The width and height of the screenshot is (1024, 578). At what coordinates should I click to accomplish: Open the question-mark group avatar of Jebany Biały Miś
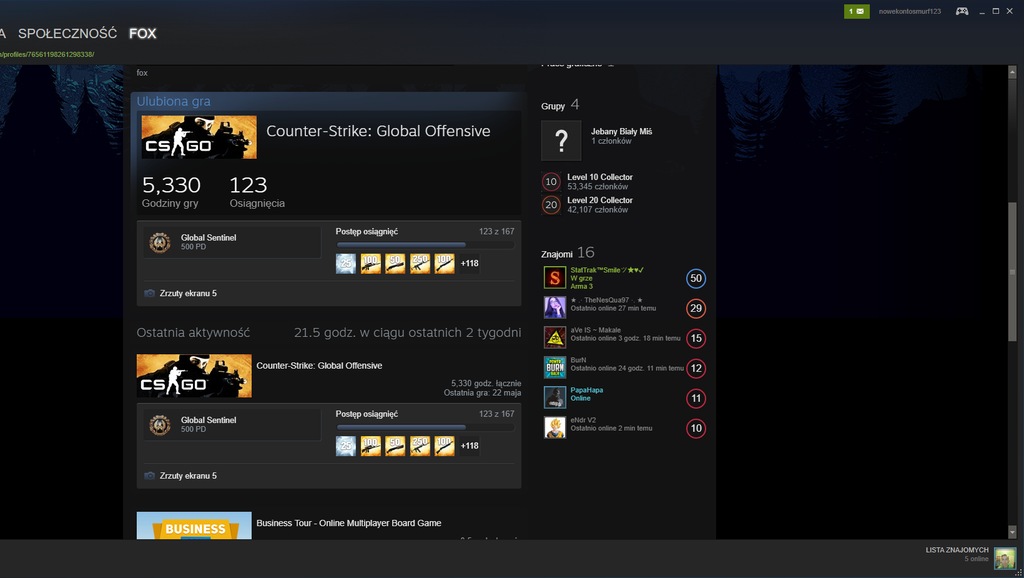click(x=561, y=140)
